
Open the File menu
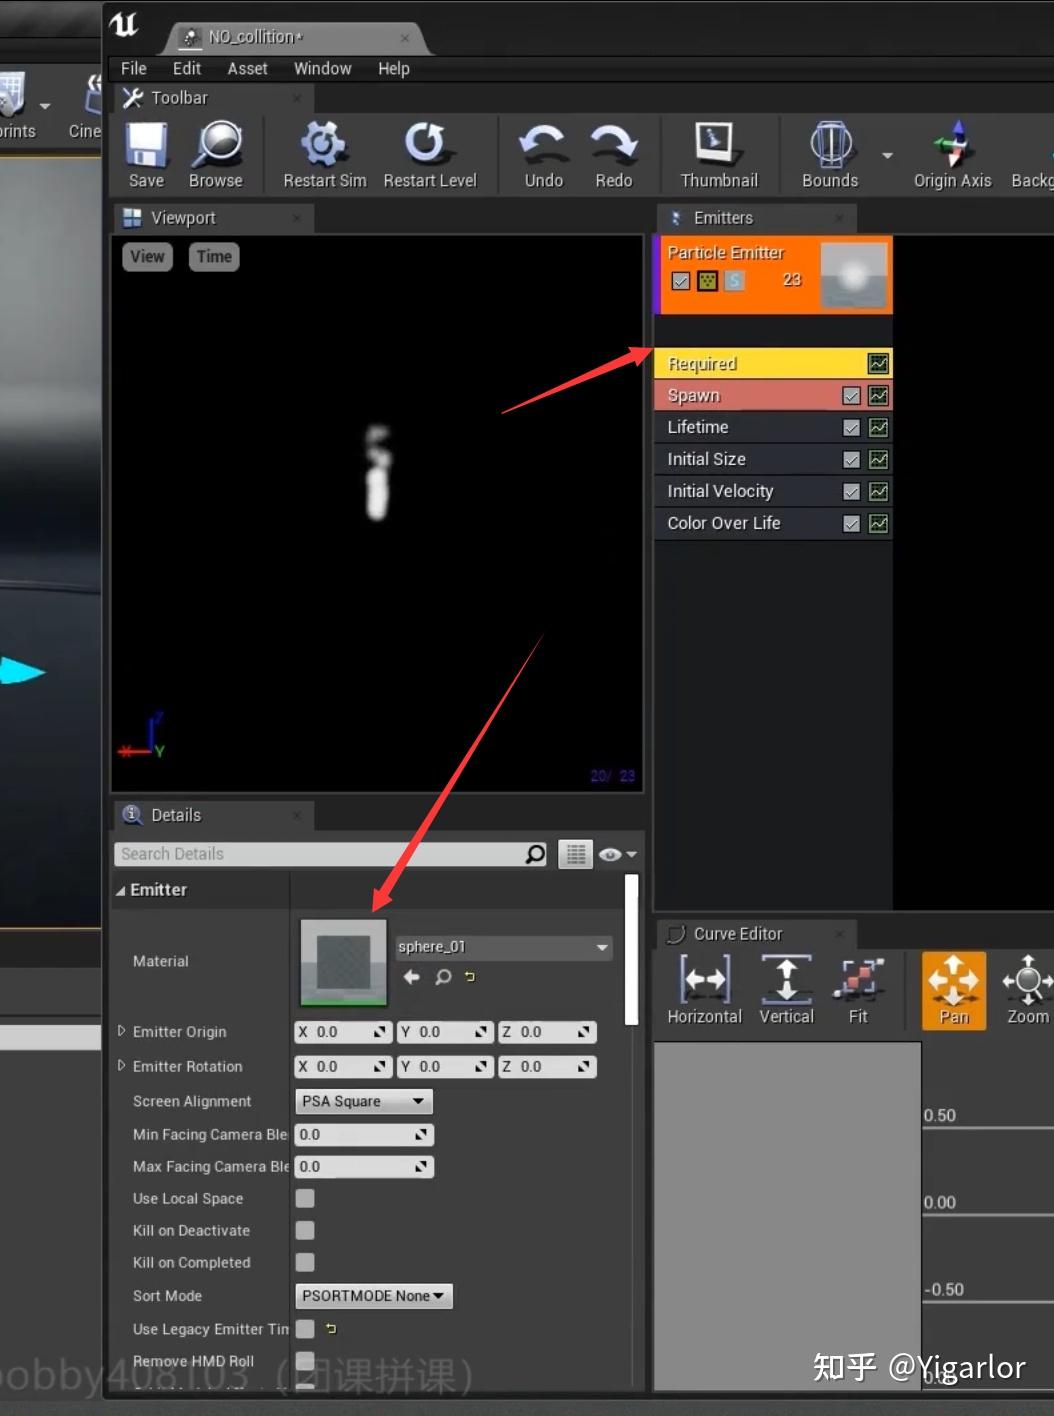click(x=134, y=68)
